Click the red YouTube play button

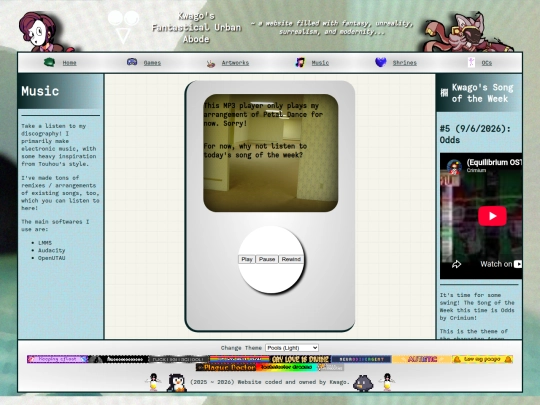pyautogui.click(x=492, y=216)
